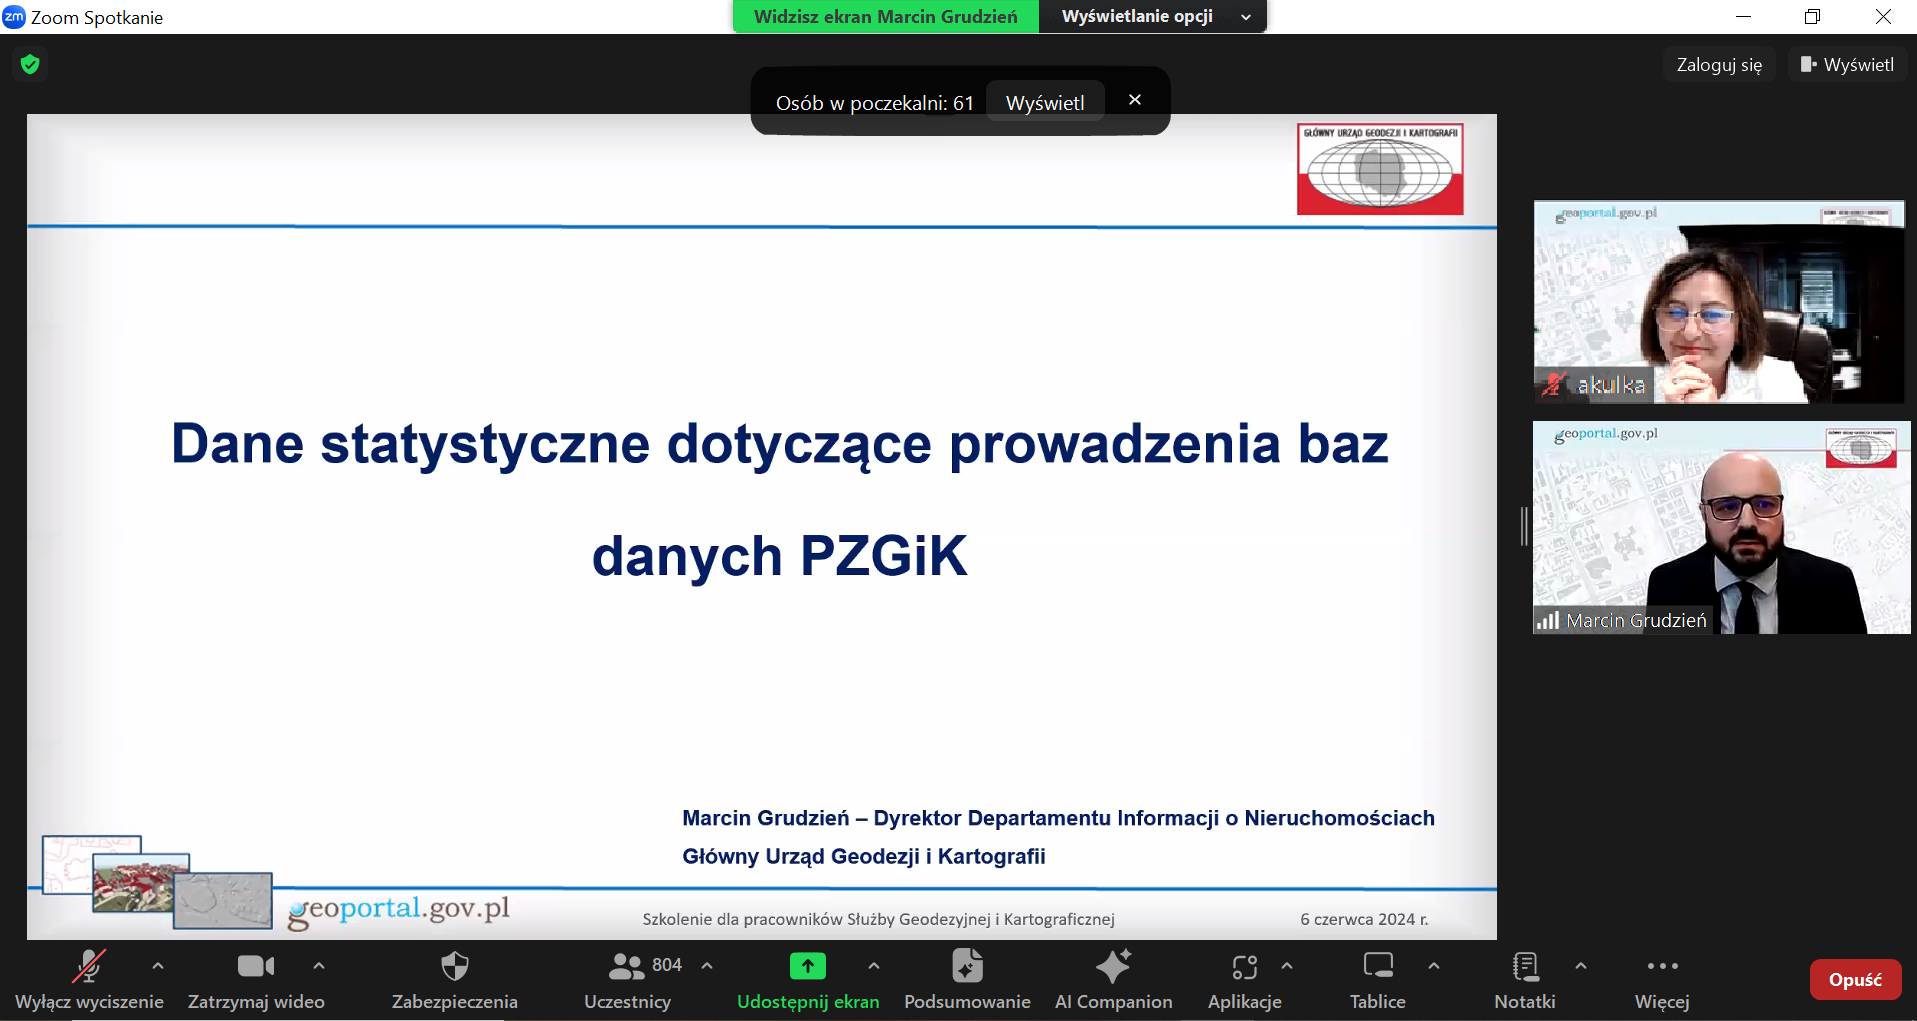Image resolution: width=1917 pixels, height=1021 pixels.
Task: Launch AI Companion sparkle icon
Action: (x=1113, y=967)
